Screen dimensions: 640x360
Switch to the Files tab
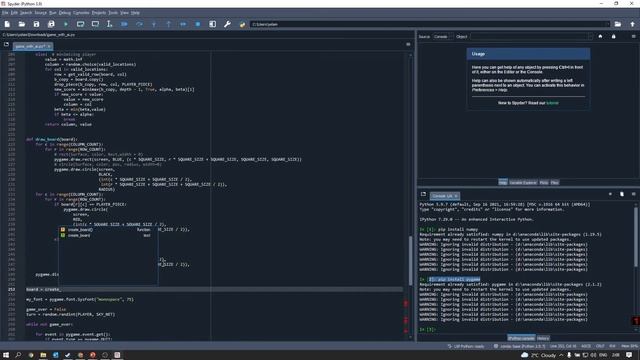pyautogui.click(x=554, y=182)
